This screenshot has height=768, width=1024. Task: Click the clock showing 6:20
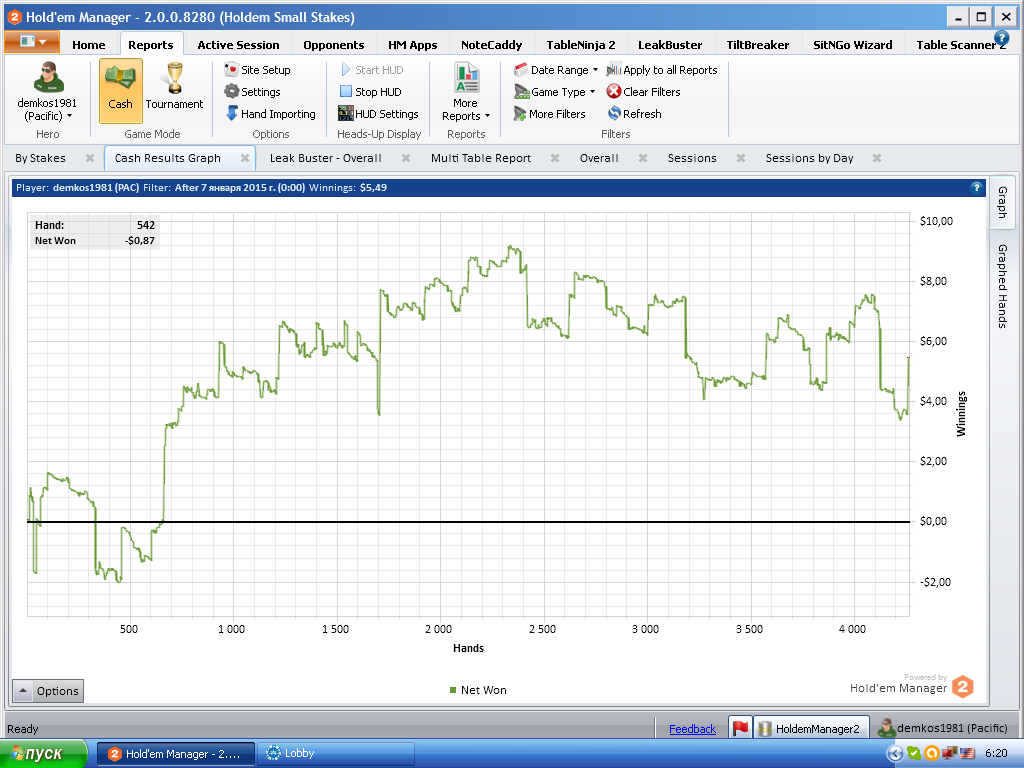(996, 754)
